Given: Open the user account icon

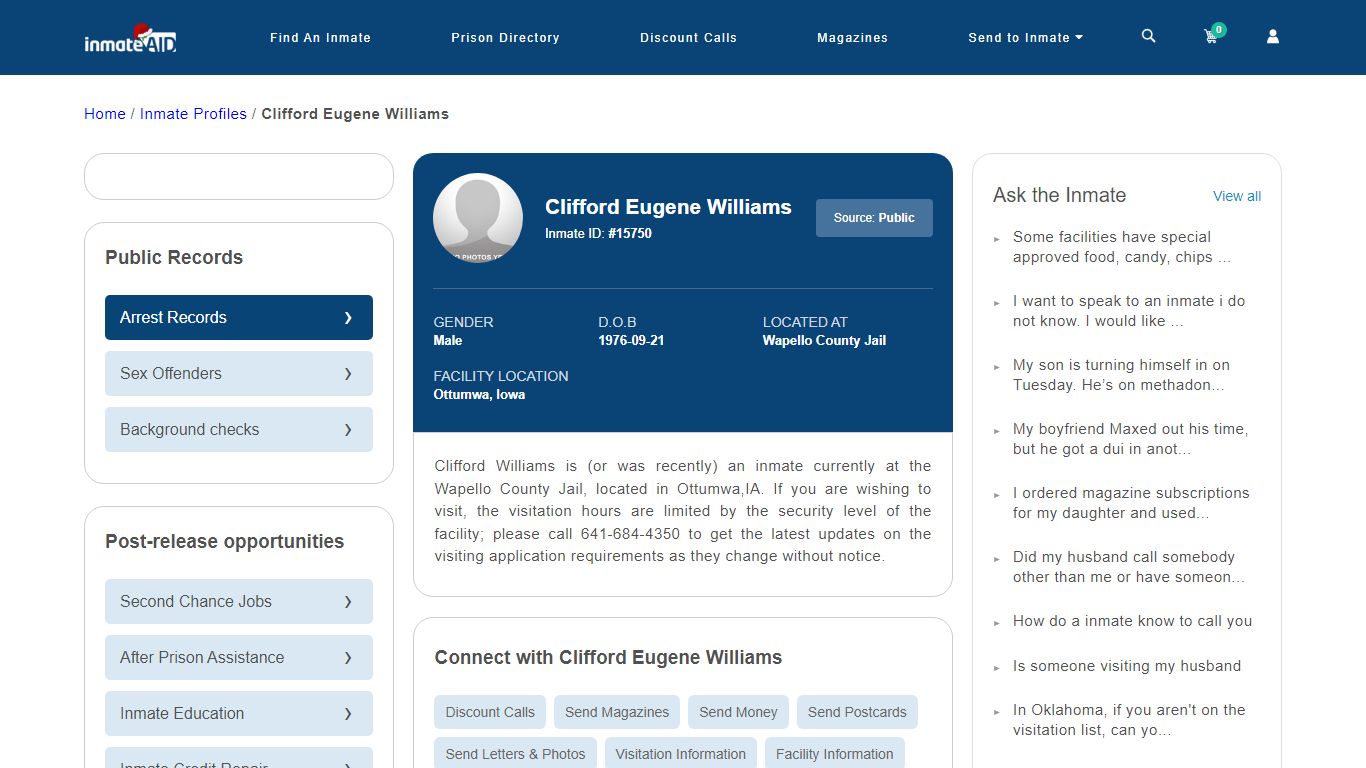Looking at the screenshot, I should point(1273,36).
